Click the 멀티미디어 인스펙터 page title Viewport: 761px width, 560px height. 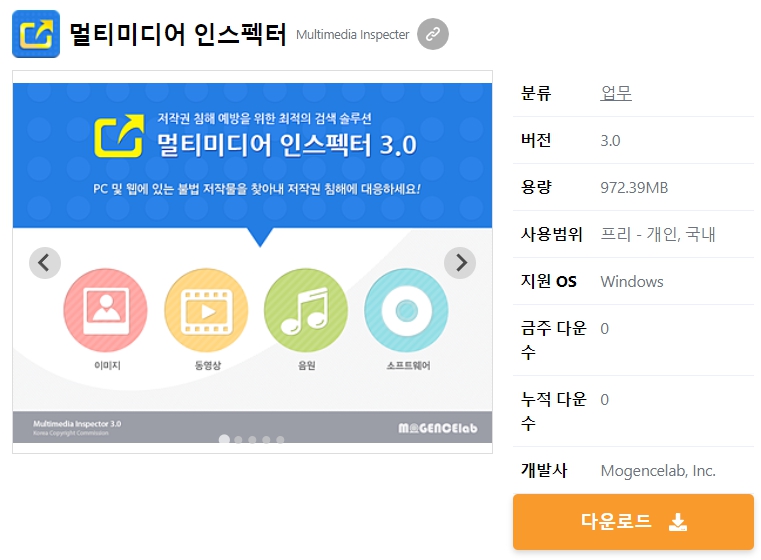(178, 34)
